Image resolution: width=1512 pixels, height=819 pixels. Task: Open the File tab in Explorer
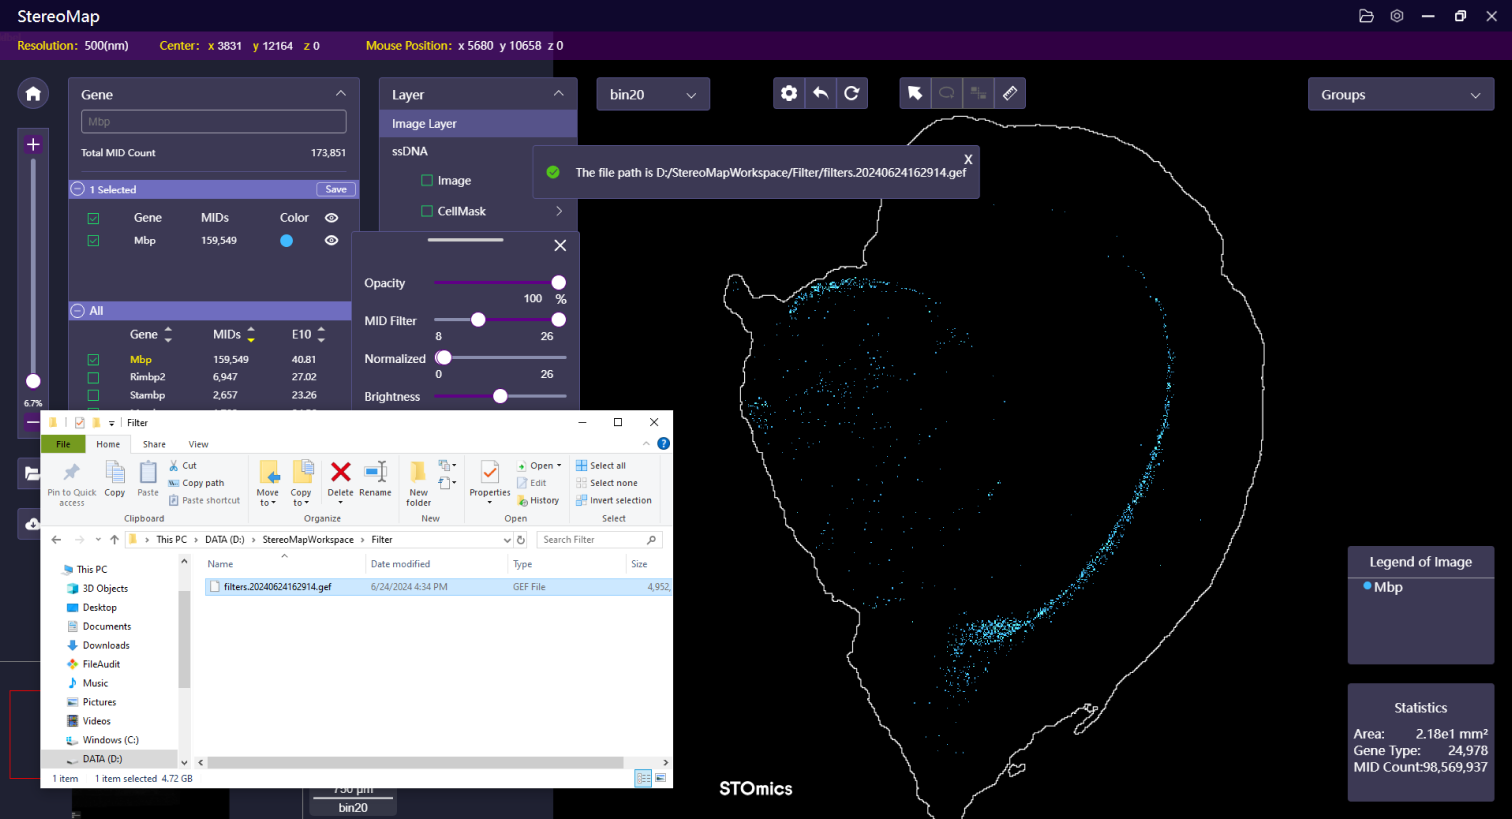coord(63,444)
